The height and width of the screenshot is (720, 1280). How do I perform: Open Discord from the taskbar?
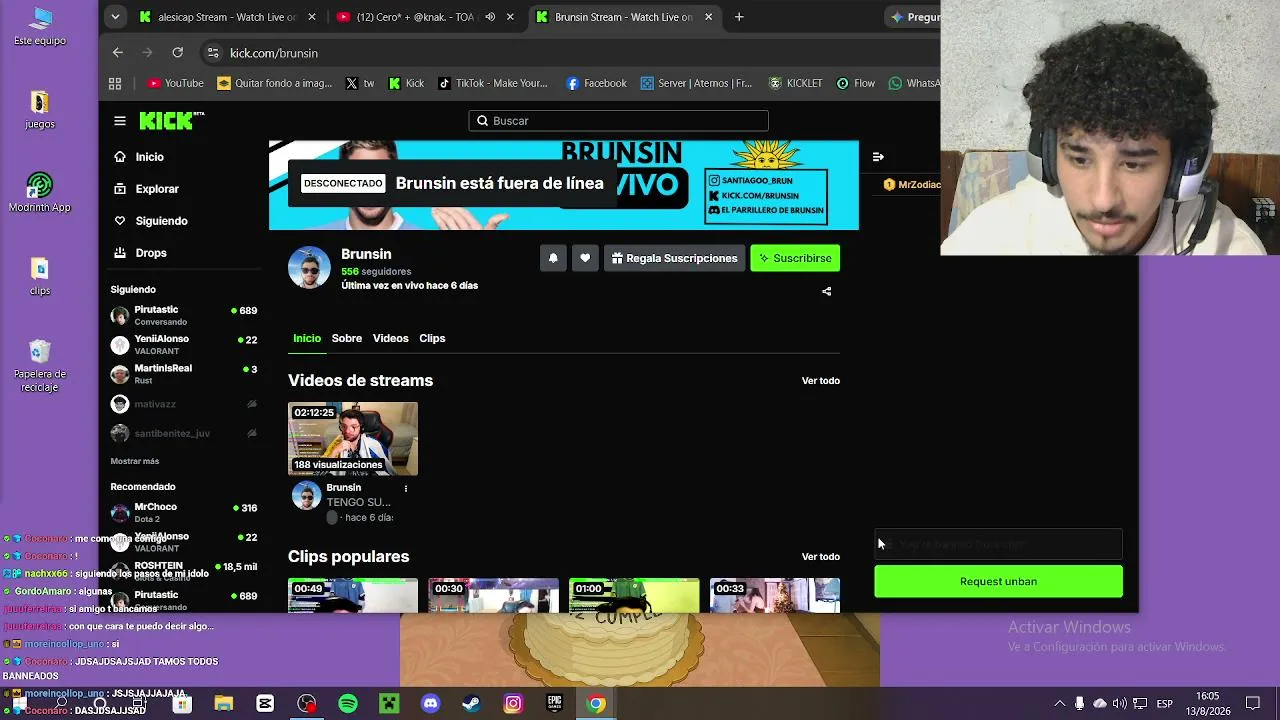click(x=430, y=704)
